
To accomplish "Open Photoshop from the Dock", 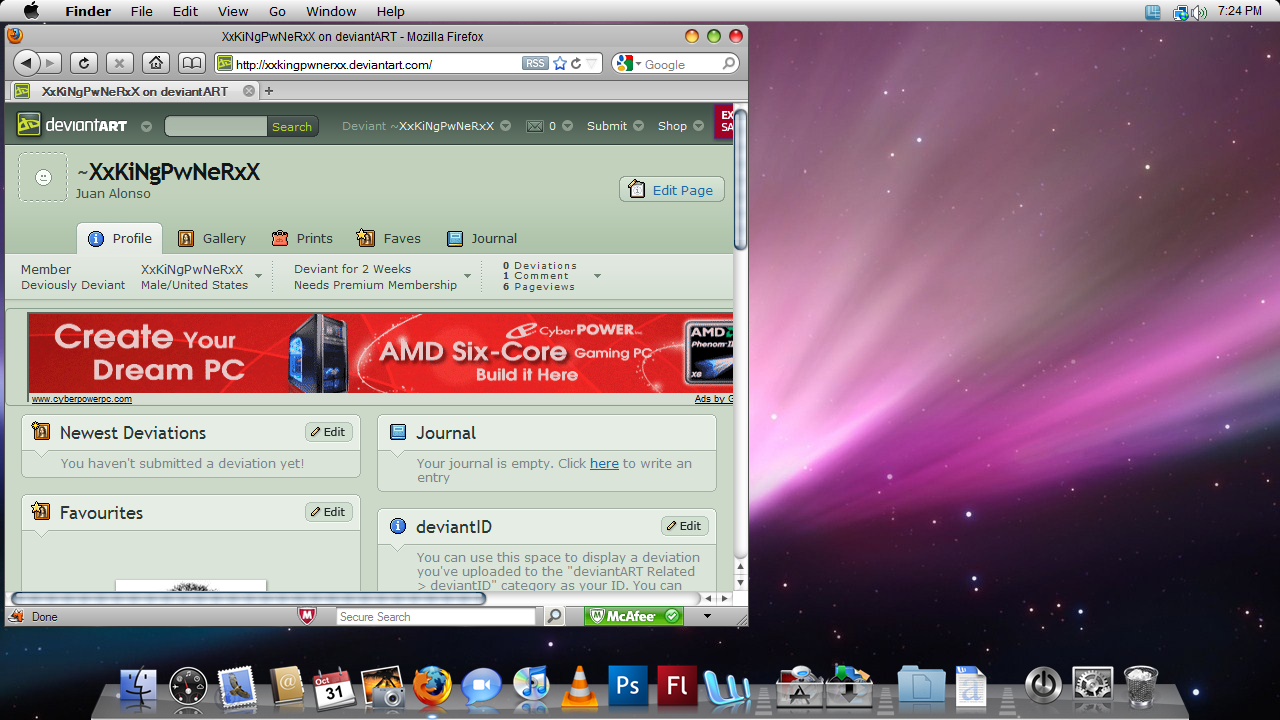I will (627, 686).
